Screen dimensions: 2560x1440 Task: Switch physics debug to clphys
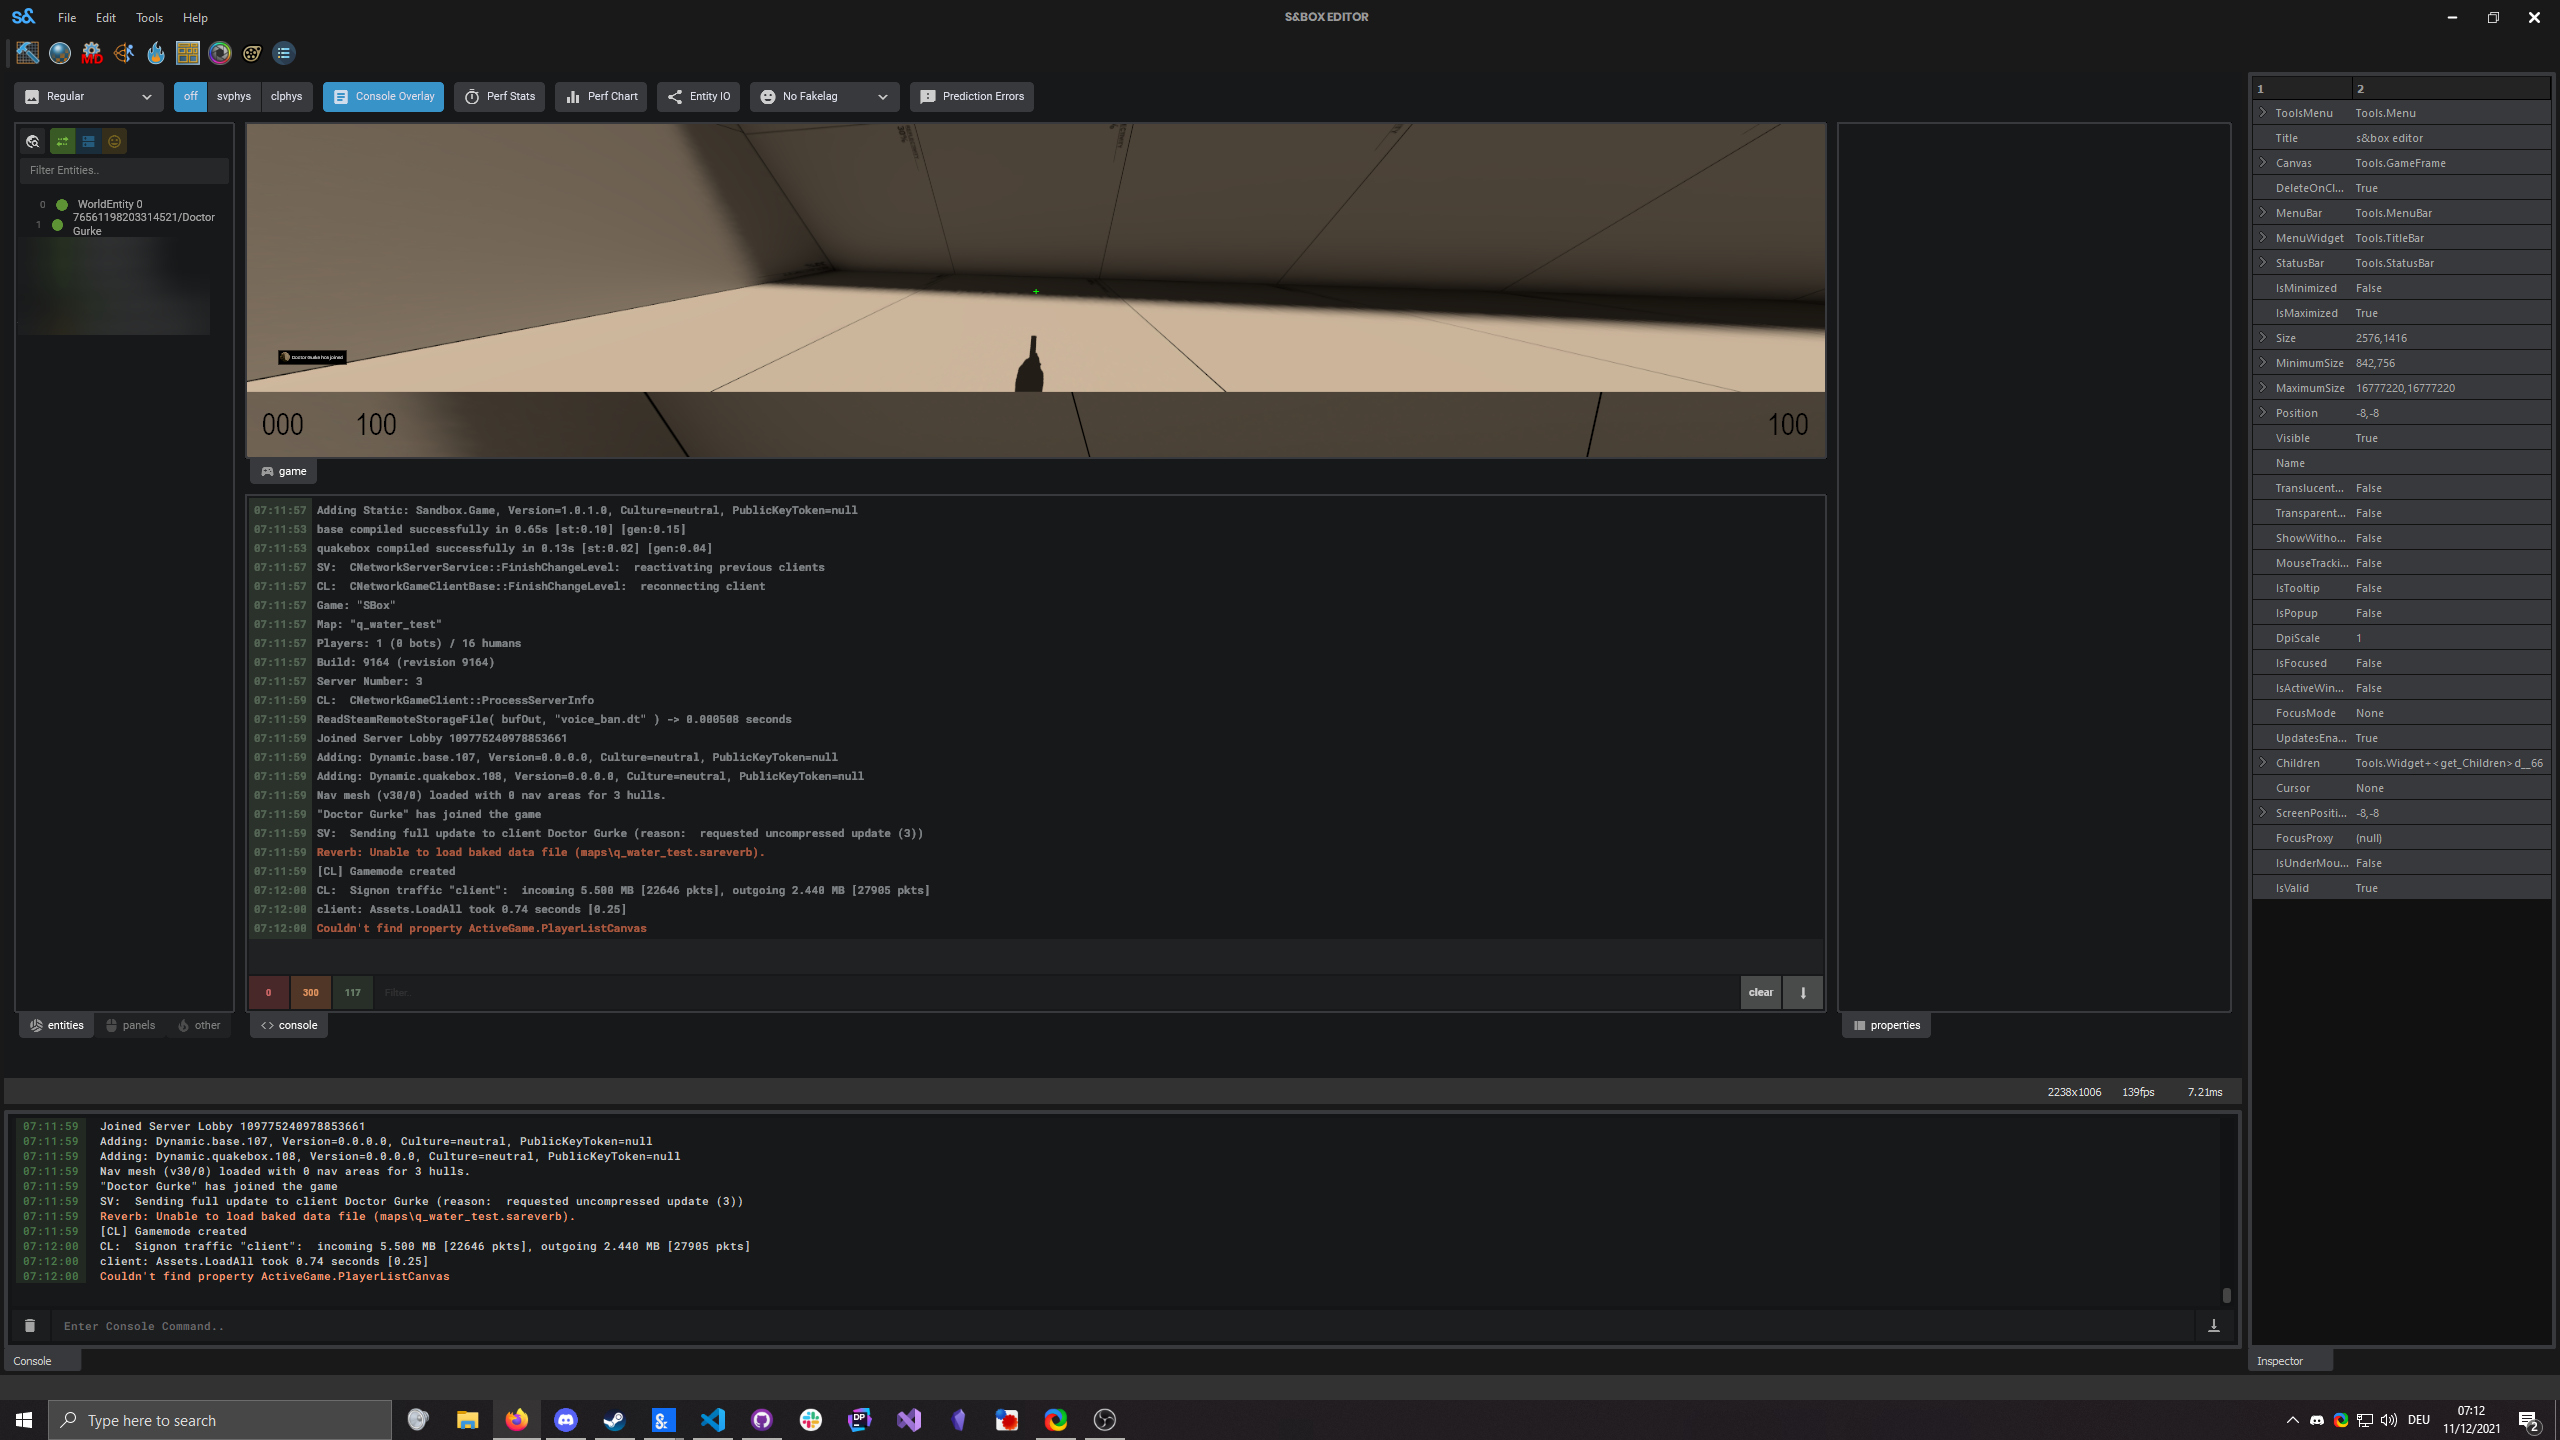click(x=287, y=97)
